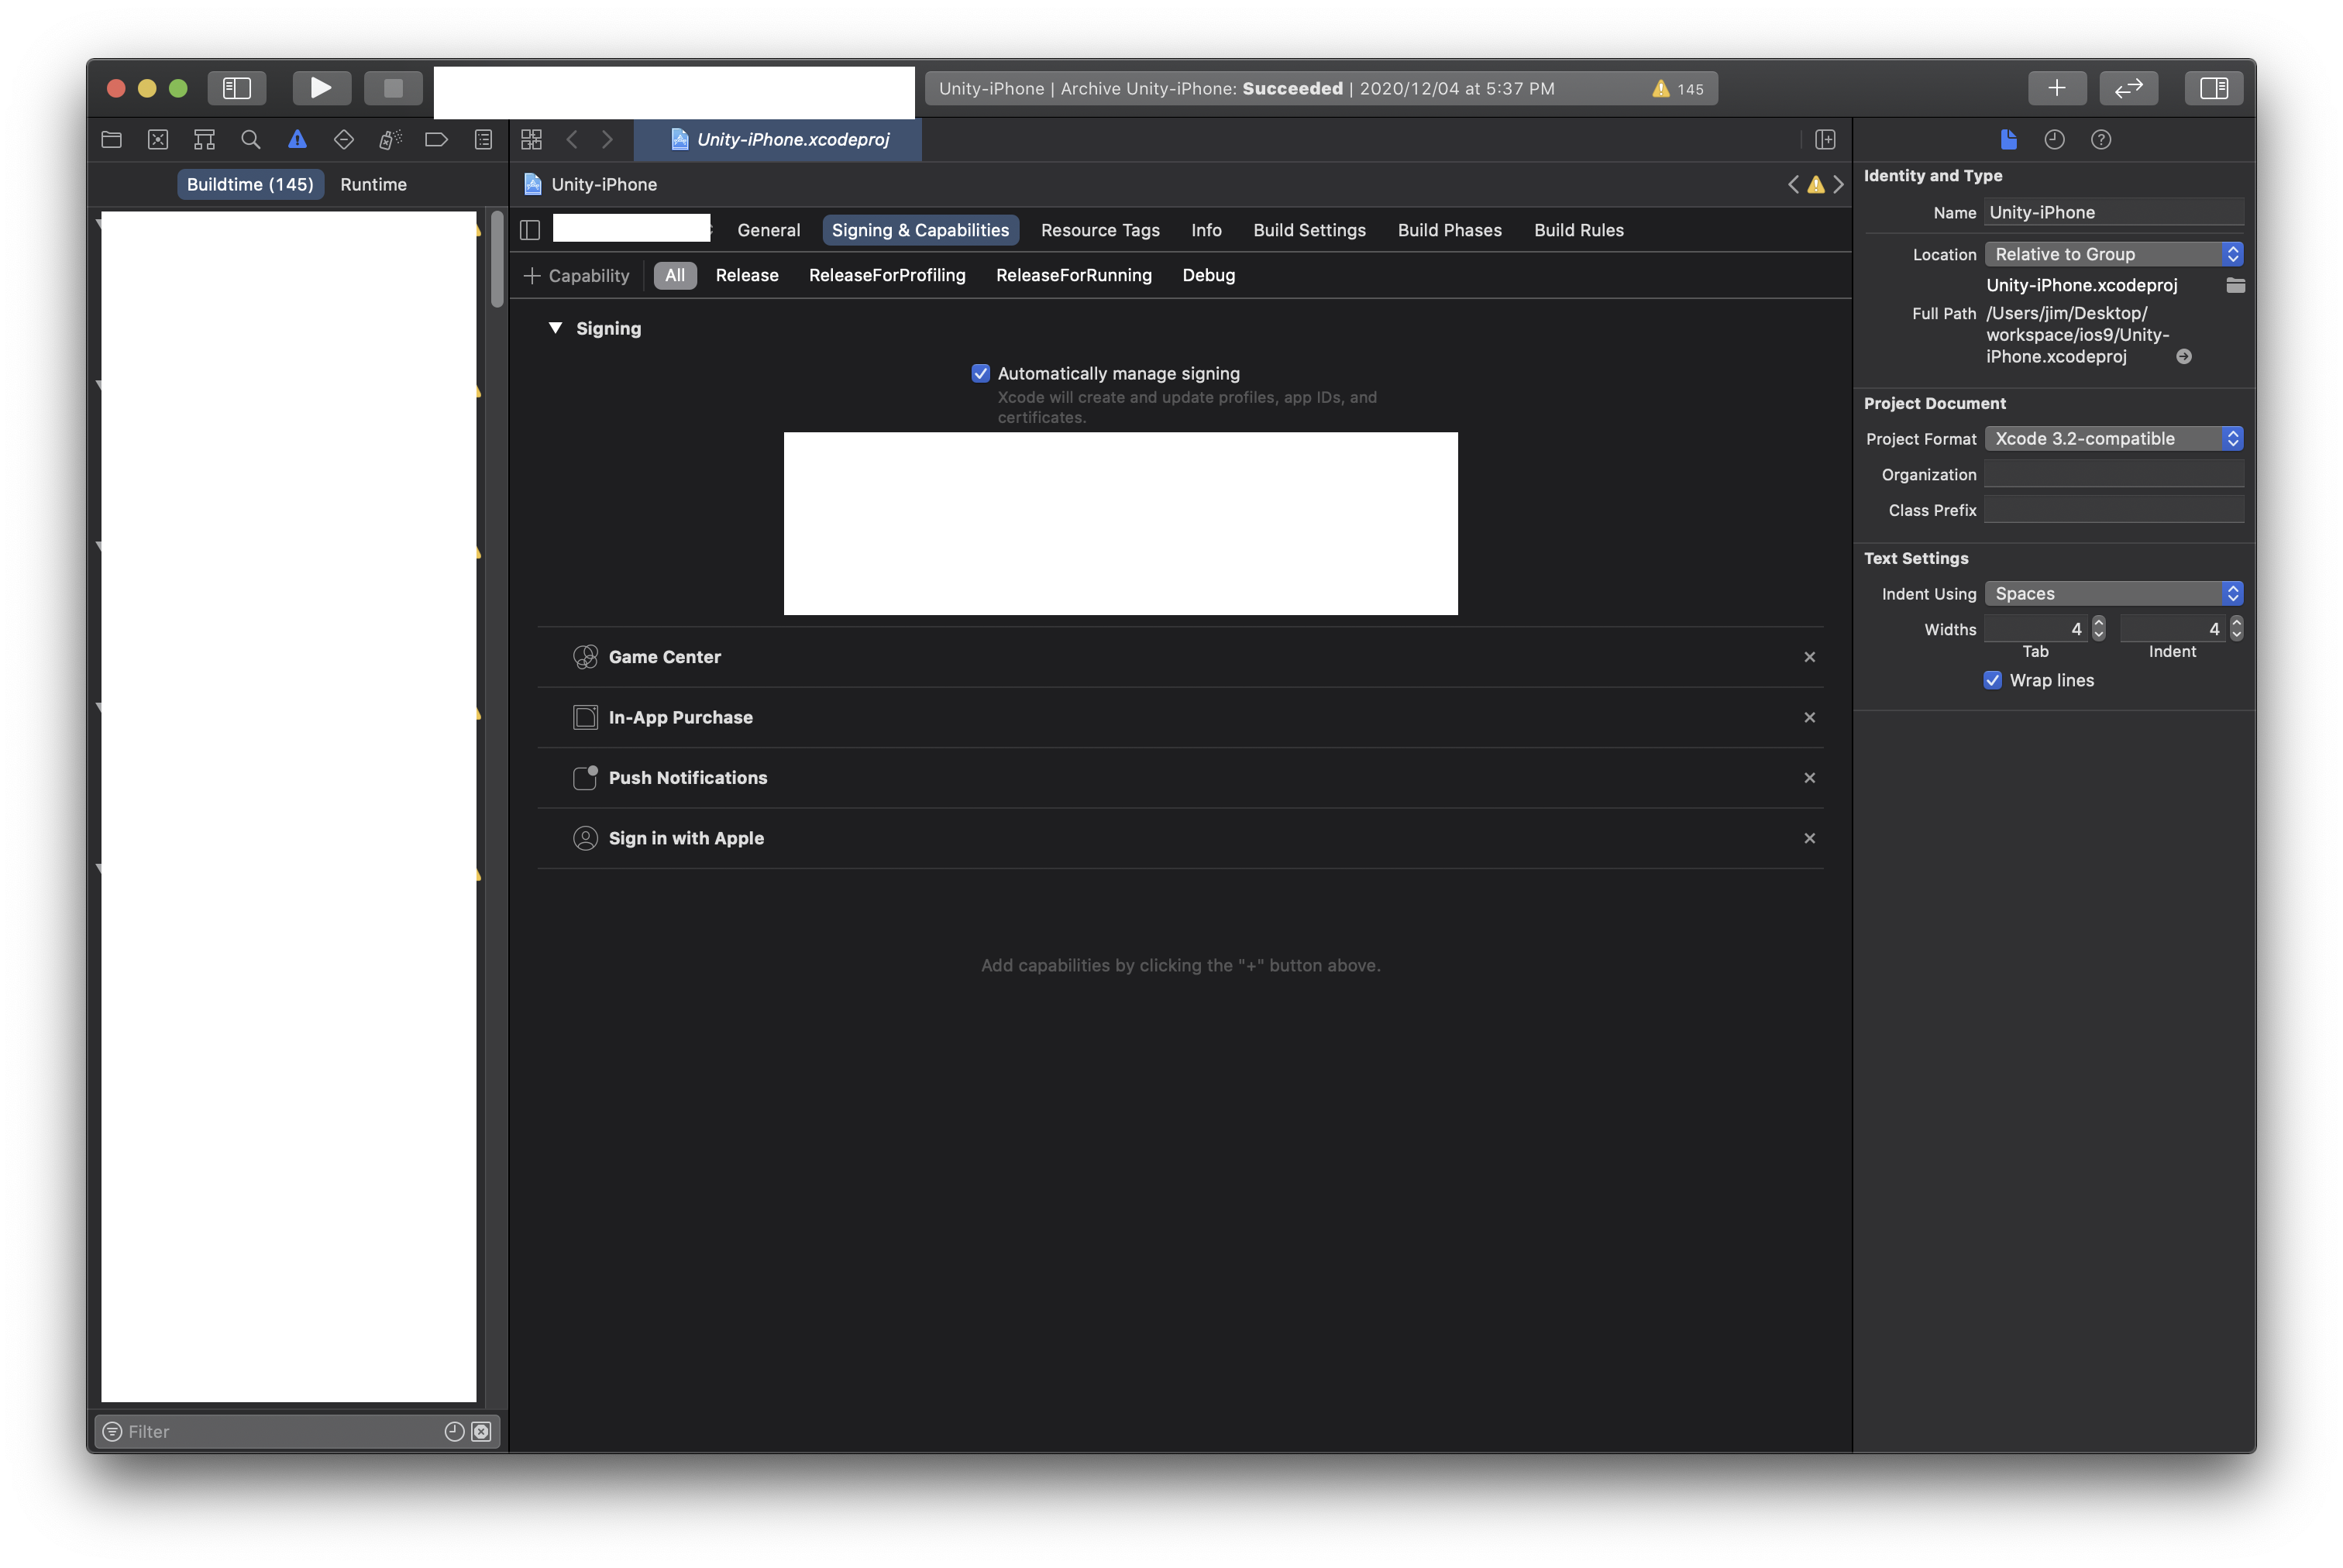Hide the projects and targets list
The height and width of the screenshot is (1568, 2343).
point(530,230)
